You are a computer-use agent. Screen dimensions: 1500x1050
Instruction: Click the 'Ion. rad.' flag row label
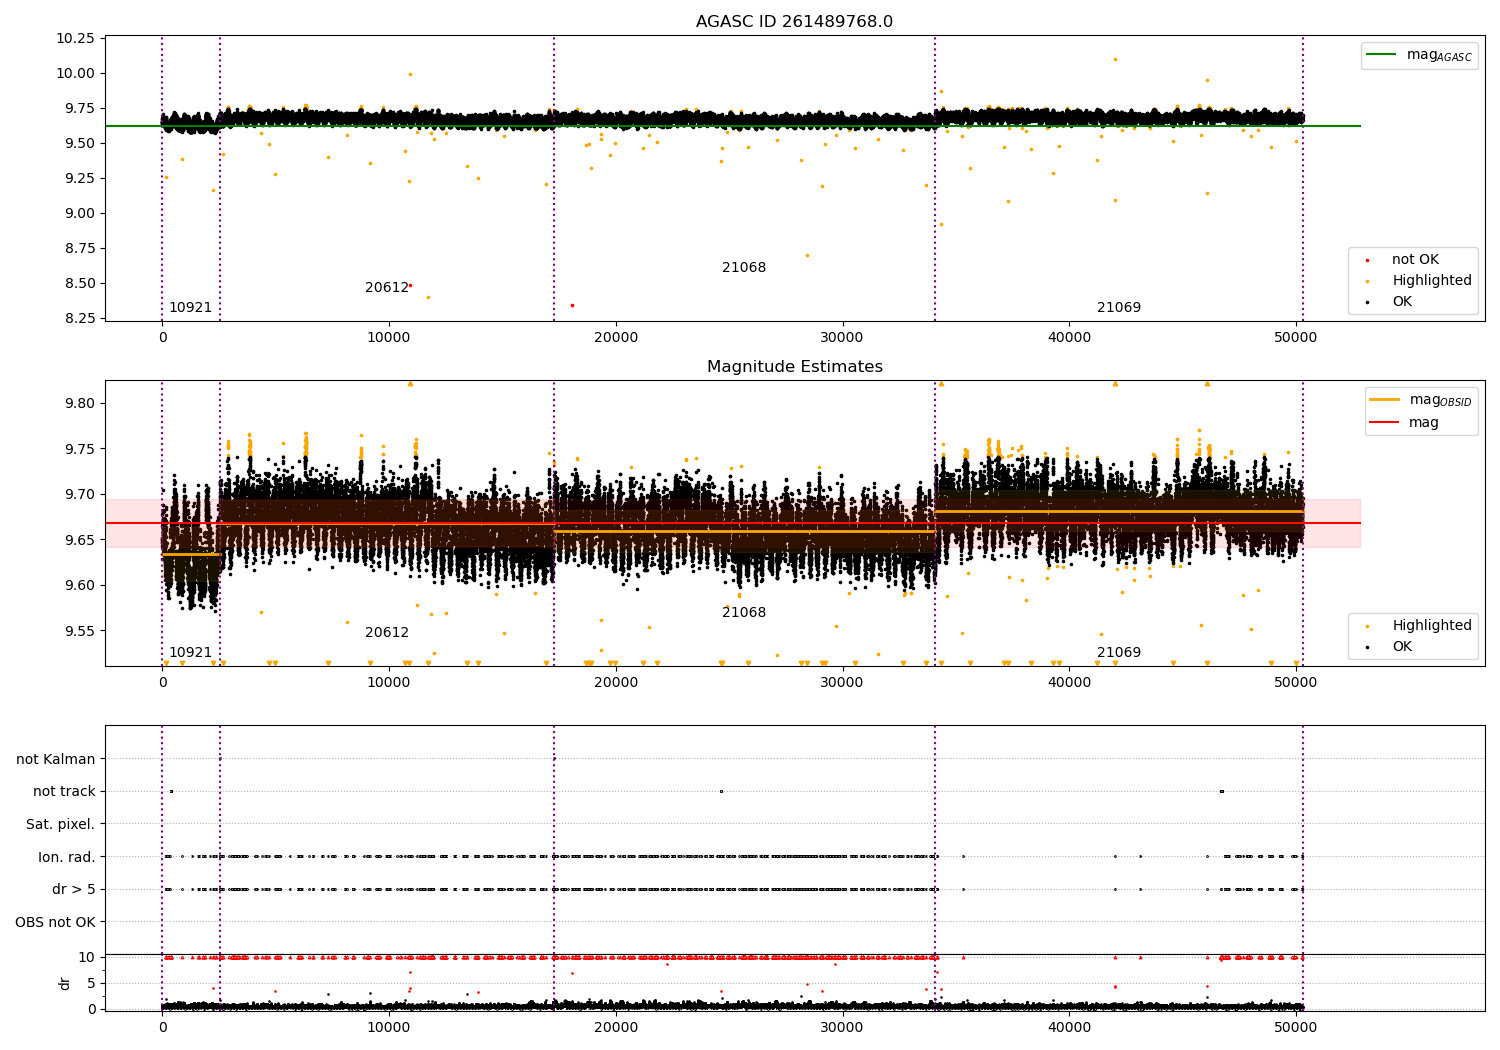click(x=67, y=857)
